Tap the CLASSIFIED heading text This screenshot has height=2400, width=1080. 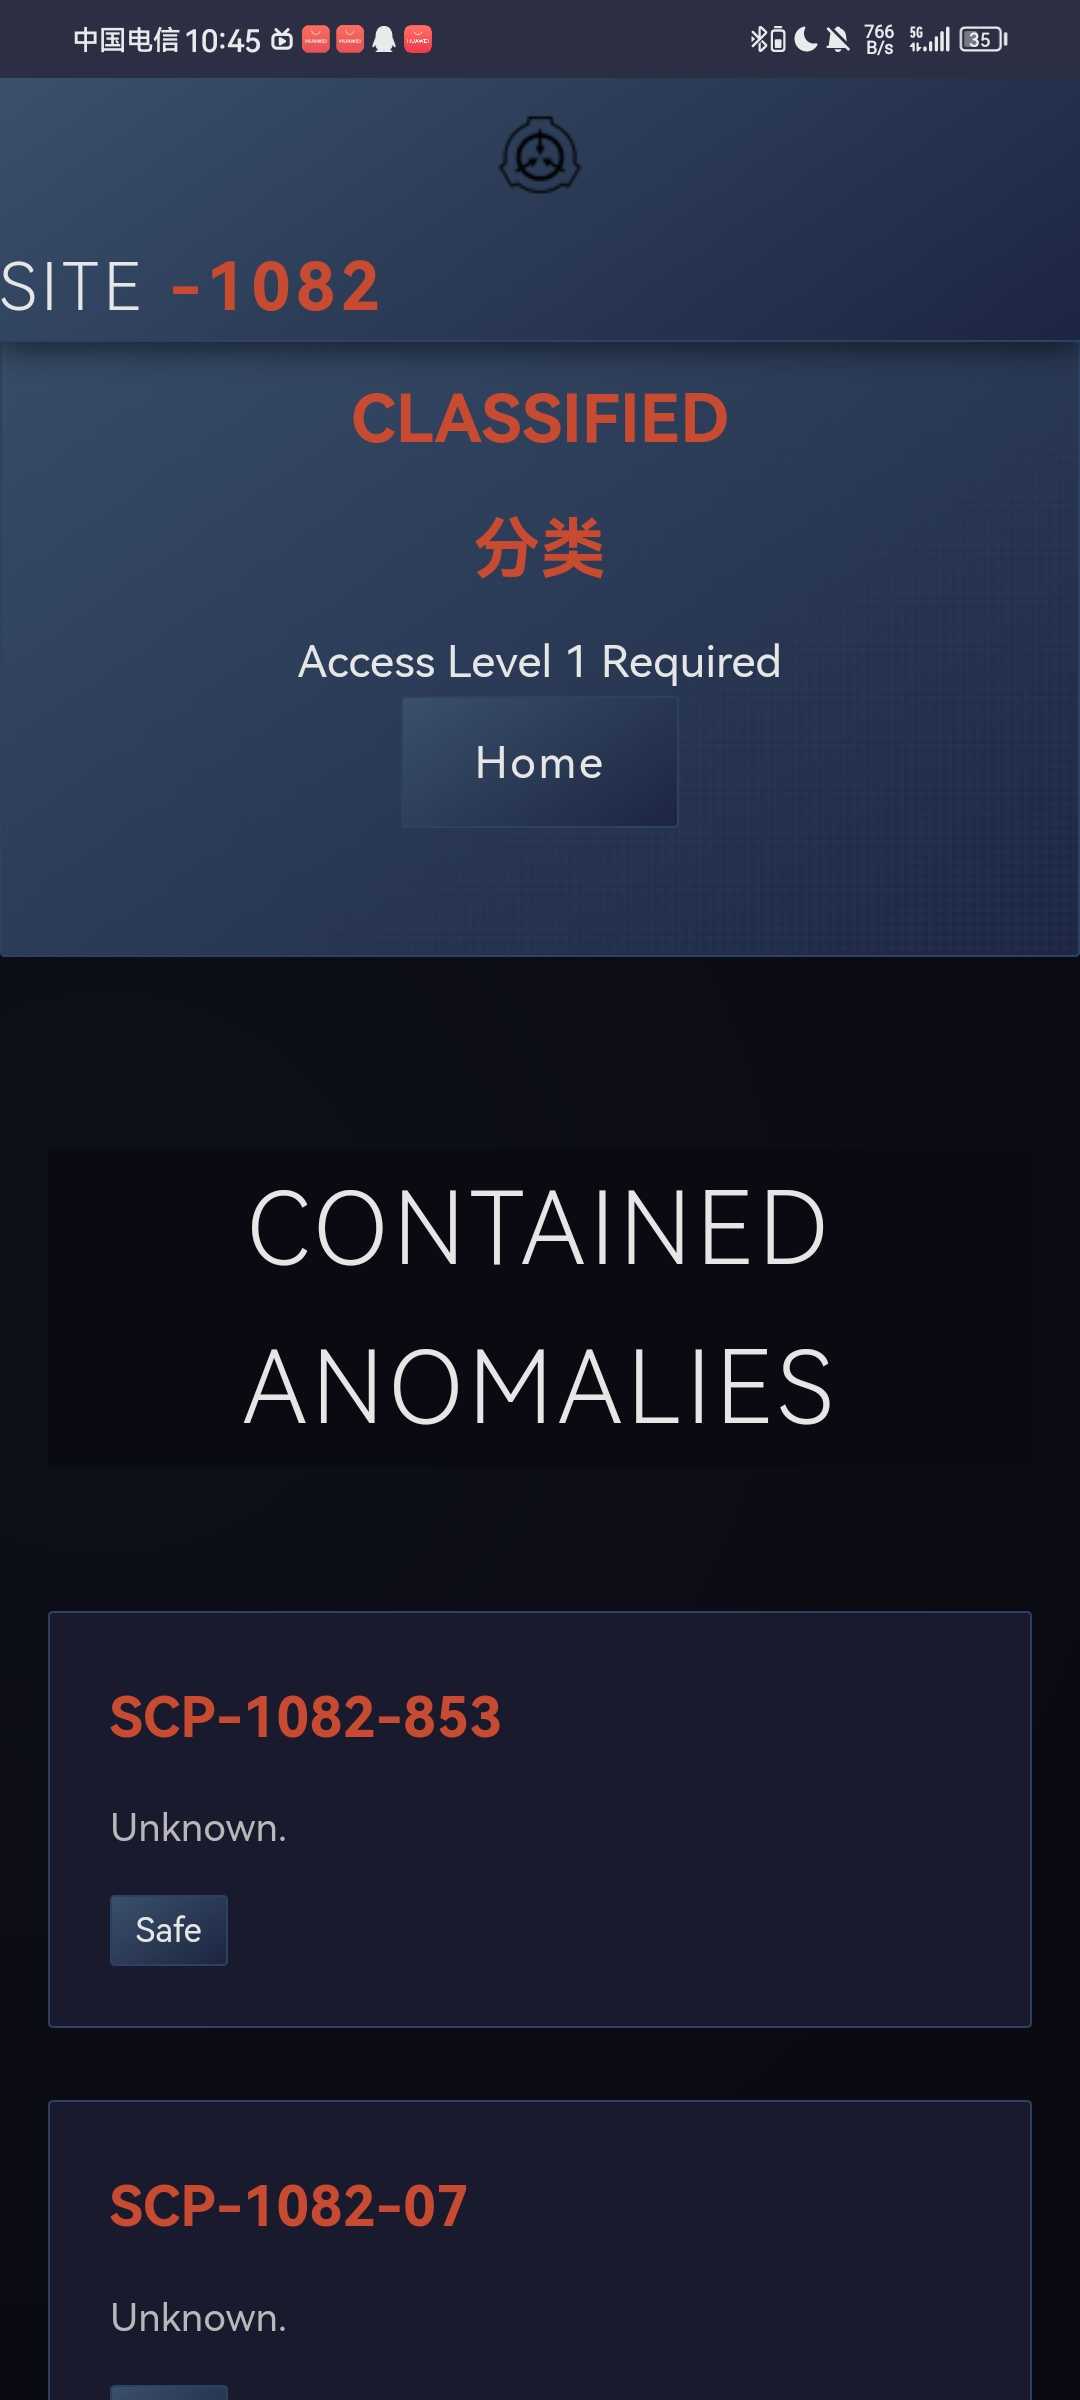tap(540, 418)
